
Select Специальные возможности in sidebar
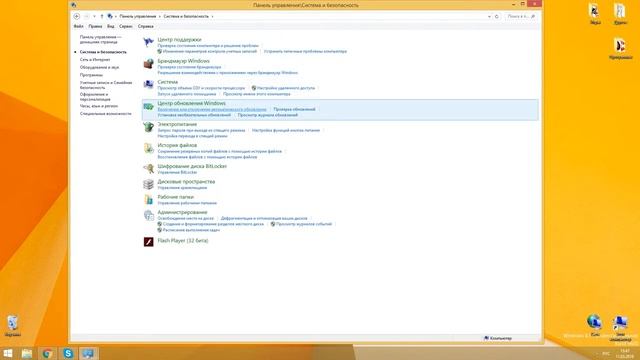[106, 114]
